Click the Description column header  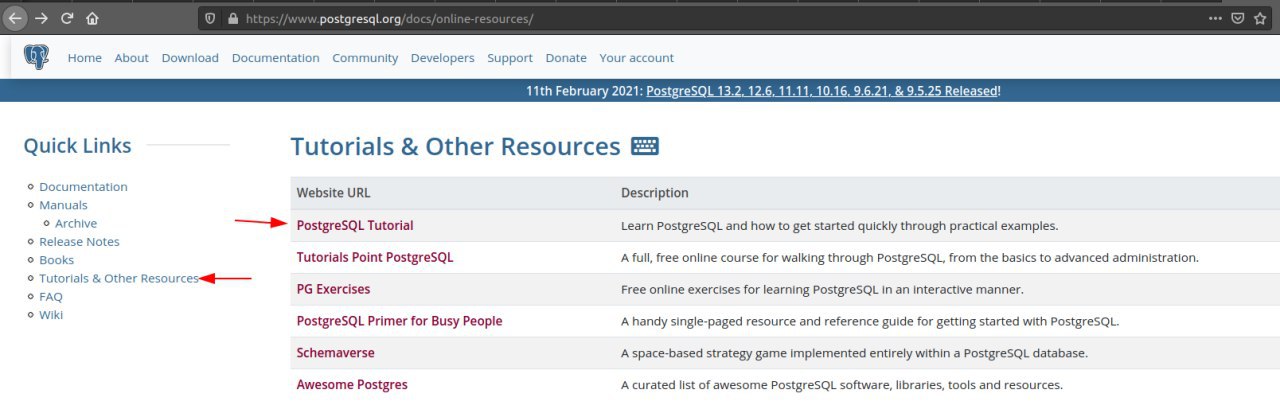[655, 193]
